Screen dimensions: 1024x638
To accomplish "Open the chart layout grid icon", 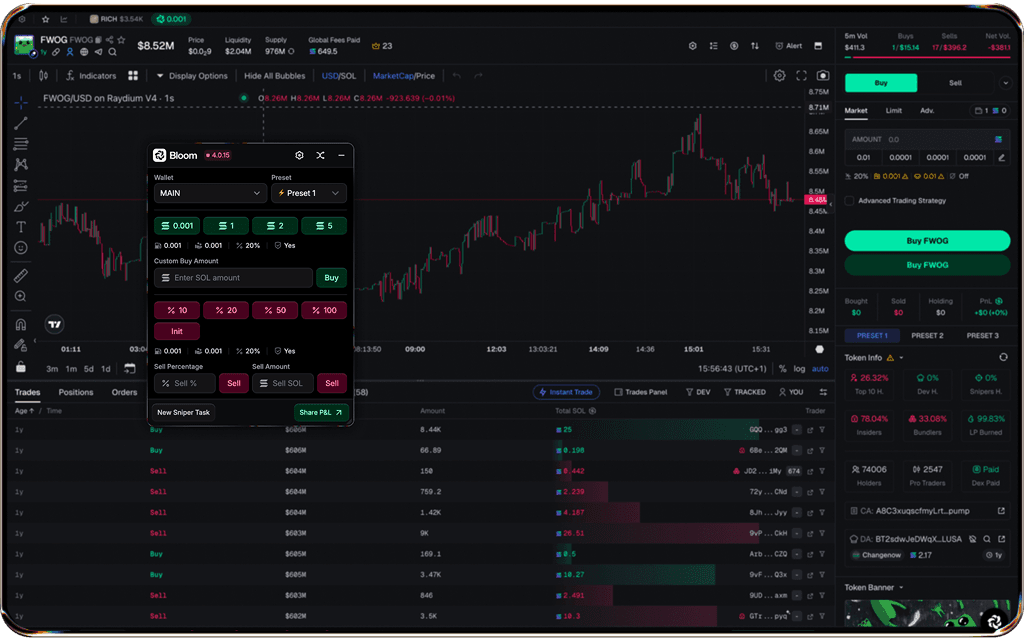I will click(133, 76).
